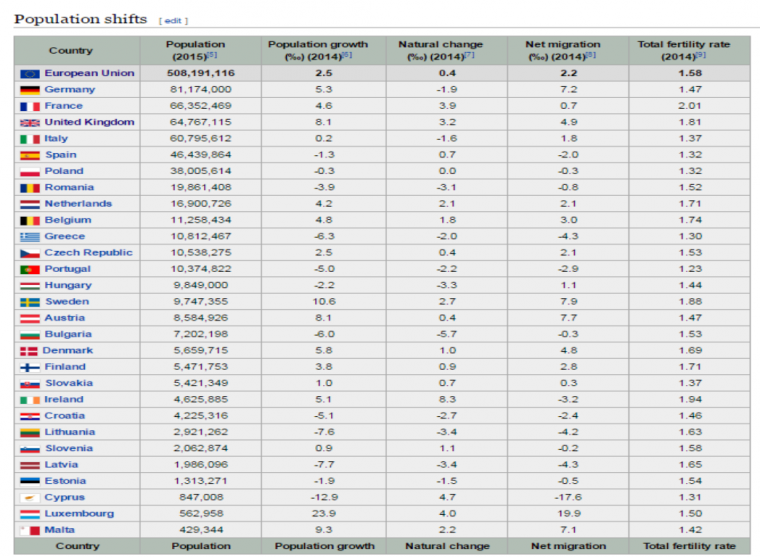Select Cyprus net migration value -17.6
Image resolution: width=760 pixels, height=557 pixels.
(568, 497)
